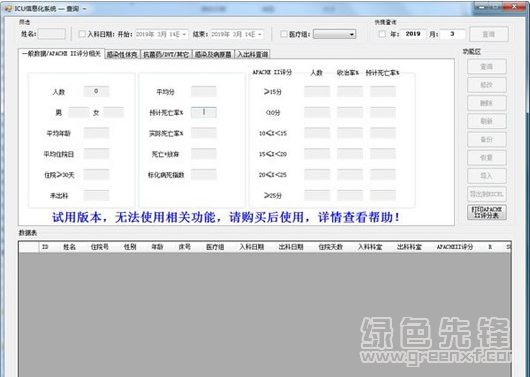Switch to the 感染性休克 tab
530x377 pixels.
(122, 54)
